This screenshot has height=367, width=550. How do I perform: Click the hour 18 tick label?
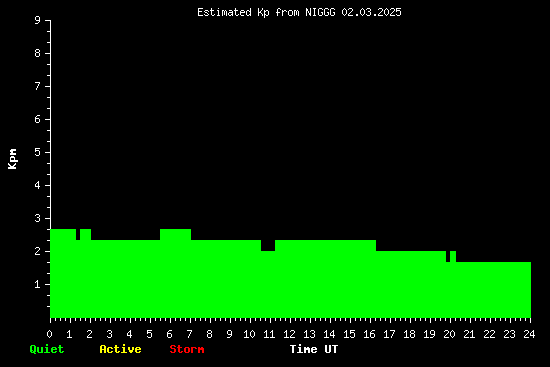click(409, 334)
